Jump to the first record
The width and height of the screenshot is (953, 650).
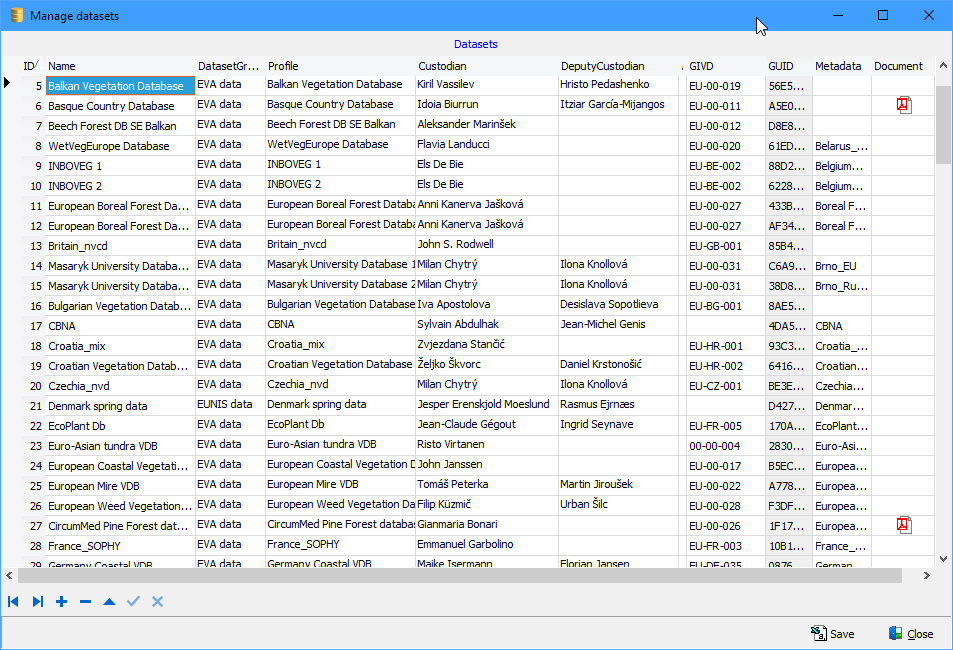click(13, 602)
